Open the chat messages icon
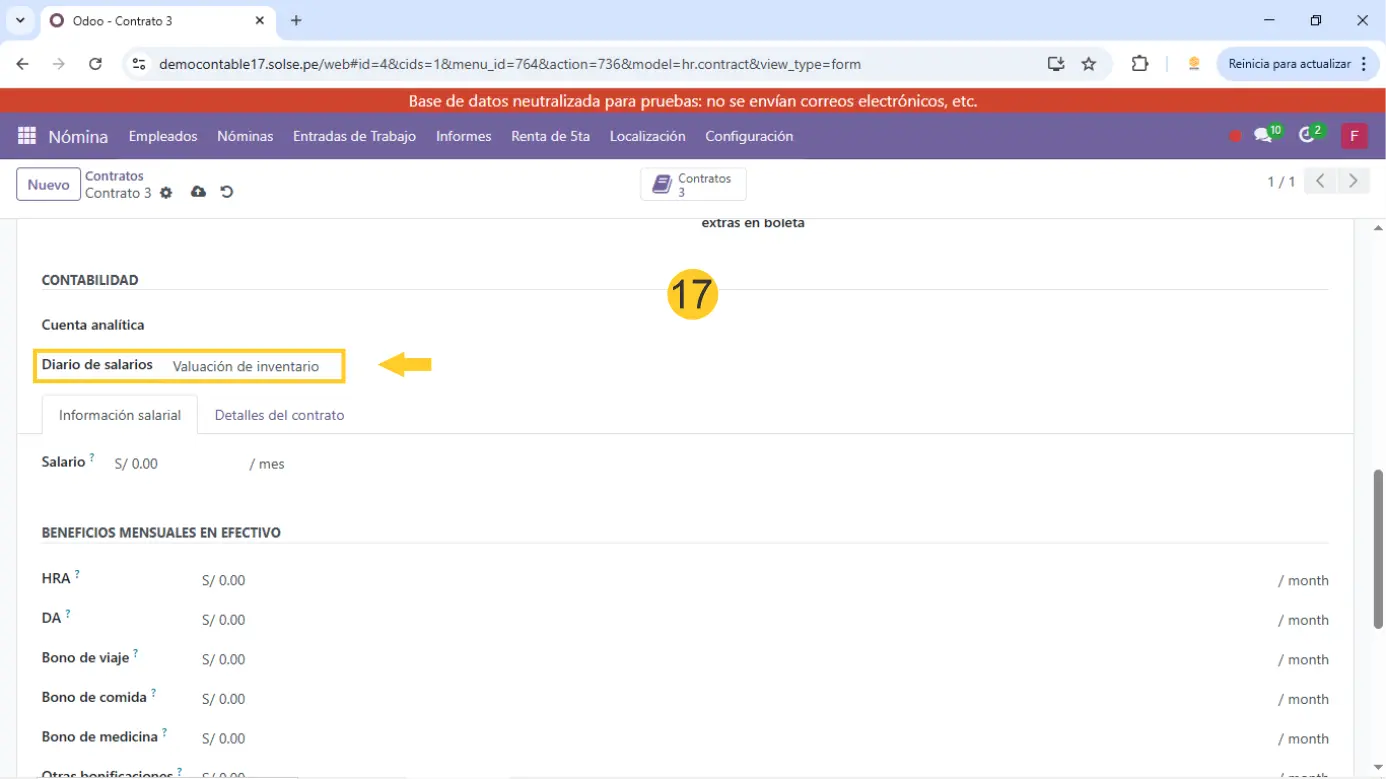The image size is (1386, 779). click(1264, 136)
